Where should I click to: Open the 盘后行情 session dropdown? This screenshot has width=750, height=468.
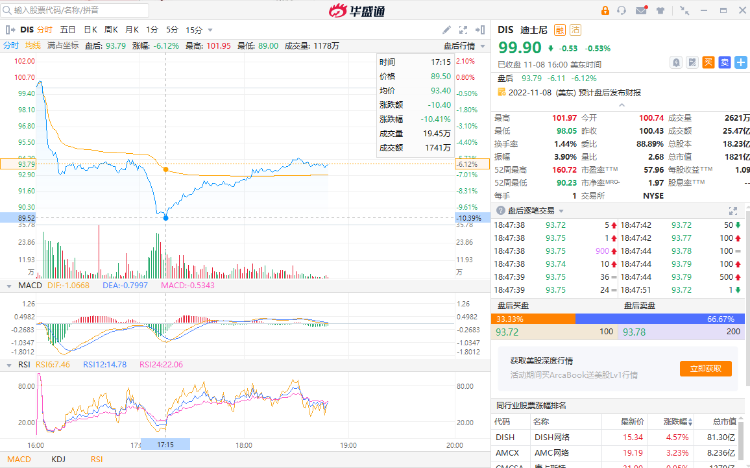point(464,46)
